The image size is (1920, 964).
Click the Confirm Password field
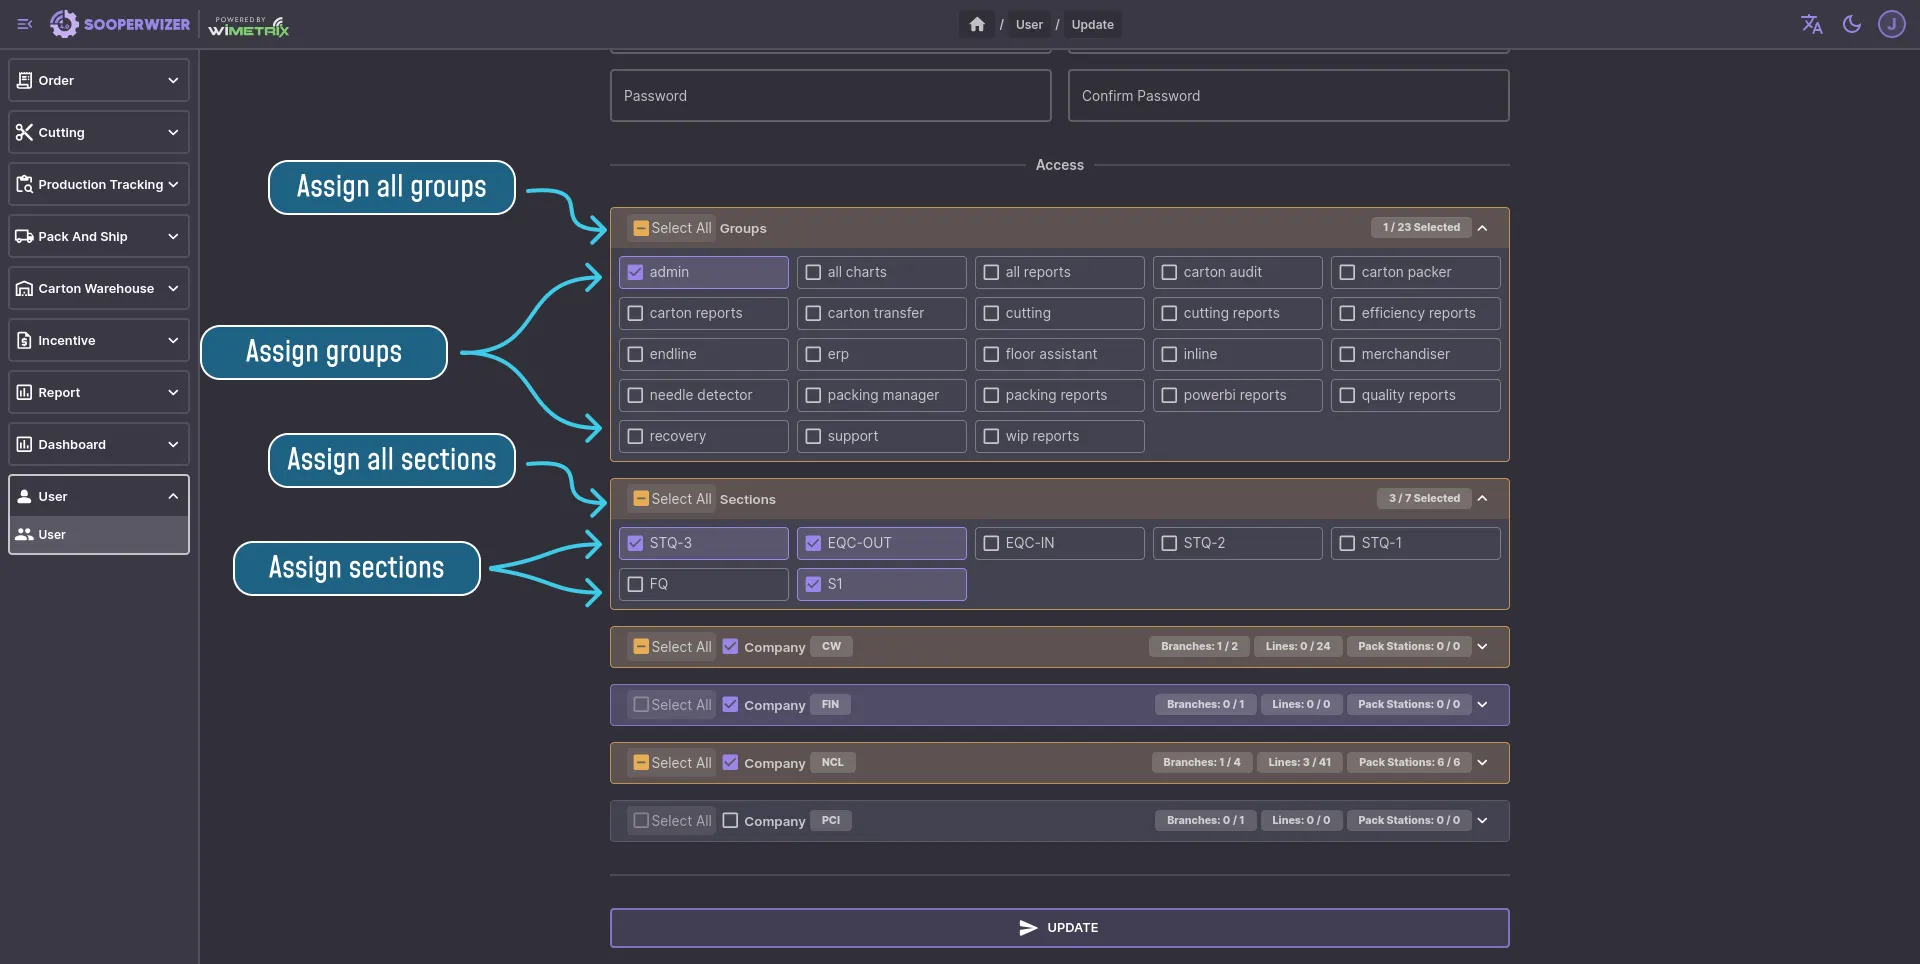(x=1288, y=96)
